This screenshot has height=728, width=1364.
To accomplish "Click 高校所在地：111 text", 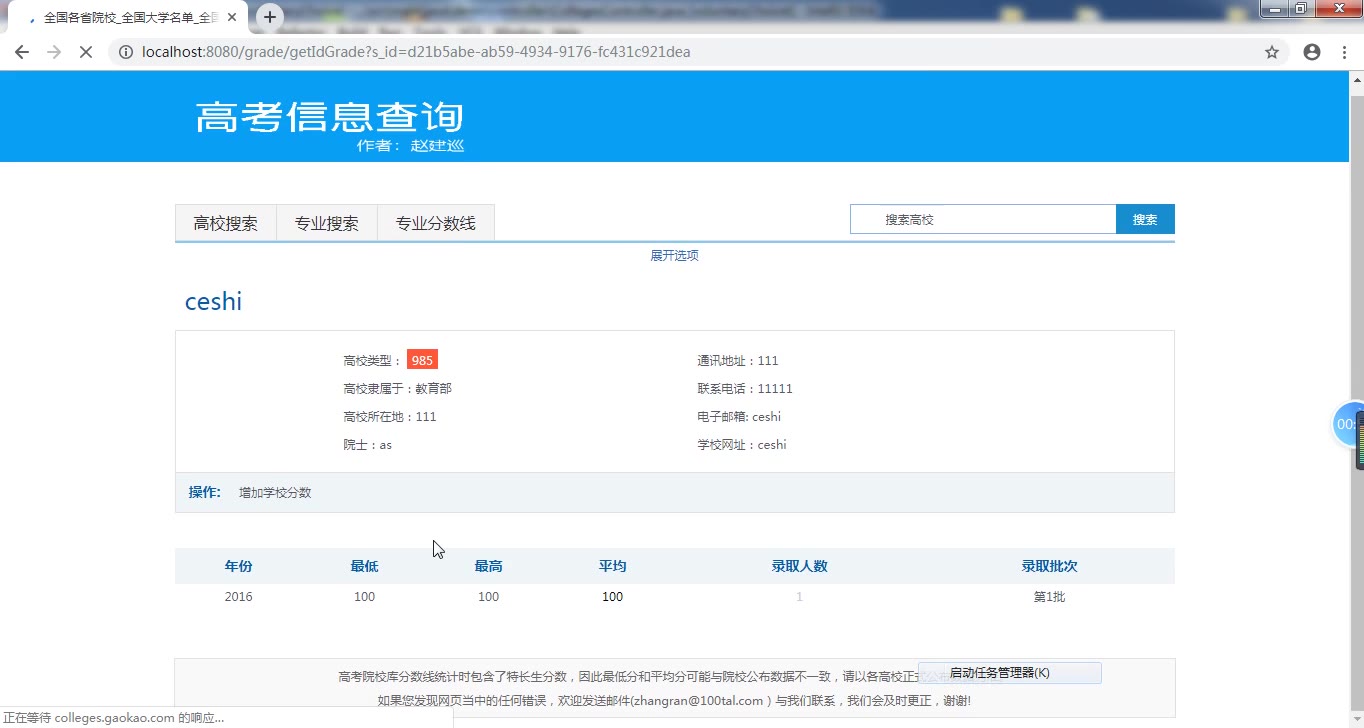I will [x=389, y=417].
